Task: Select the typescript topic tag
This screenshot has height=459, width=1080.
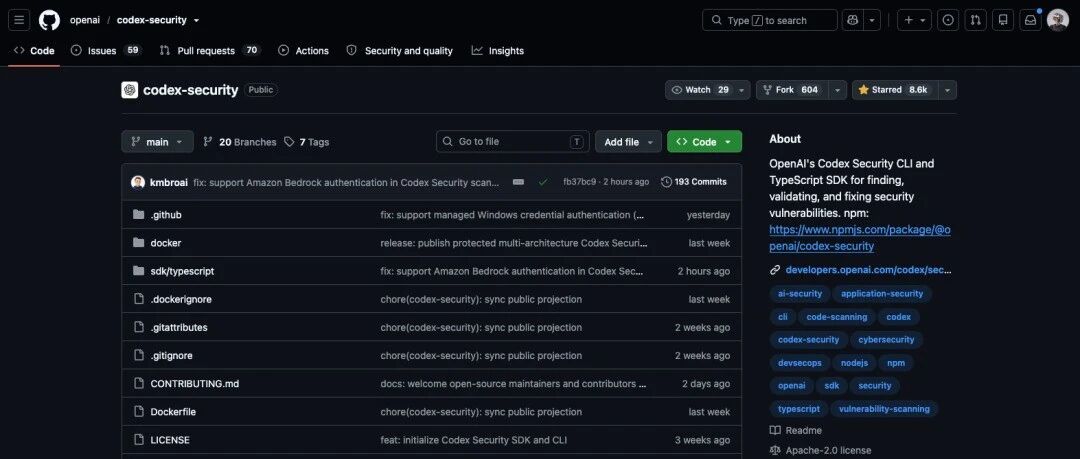Action: pos(798,409)
